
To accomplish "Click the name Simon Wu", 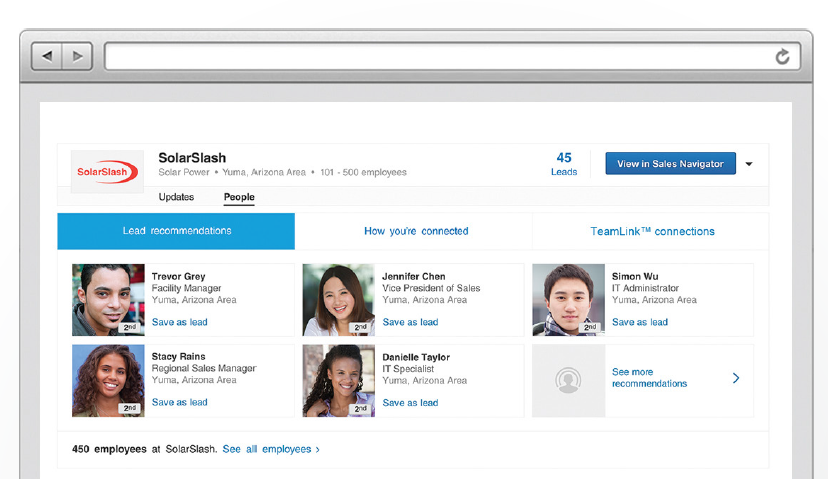I will (635, 276).
